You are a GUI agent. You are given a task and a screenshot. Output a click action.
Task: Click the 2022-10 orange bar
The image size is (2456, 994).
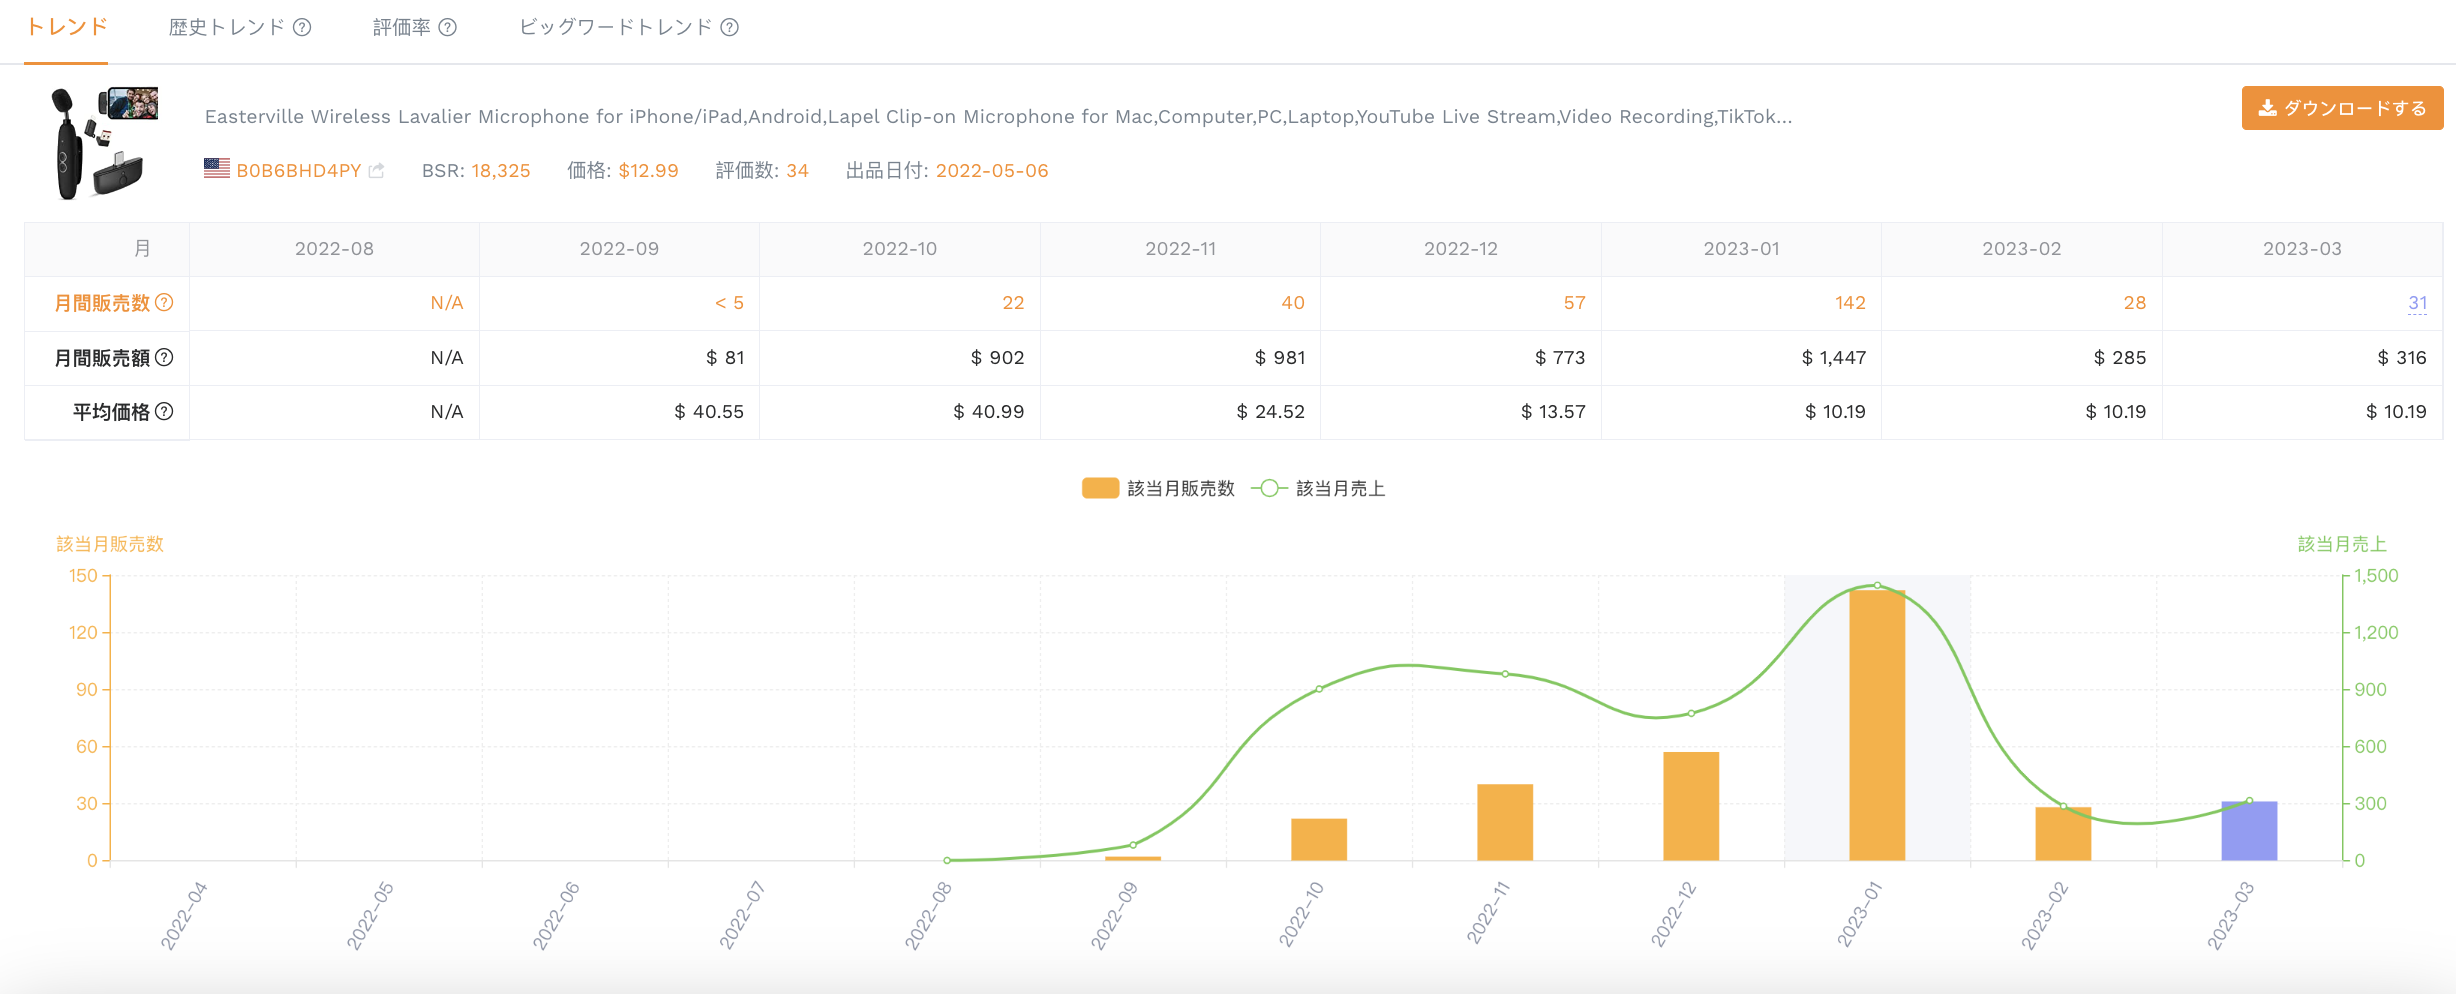[x=1319, y=839]
